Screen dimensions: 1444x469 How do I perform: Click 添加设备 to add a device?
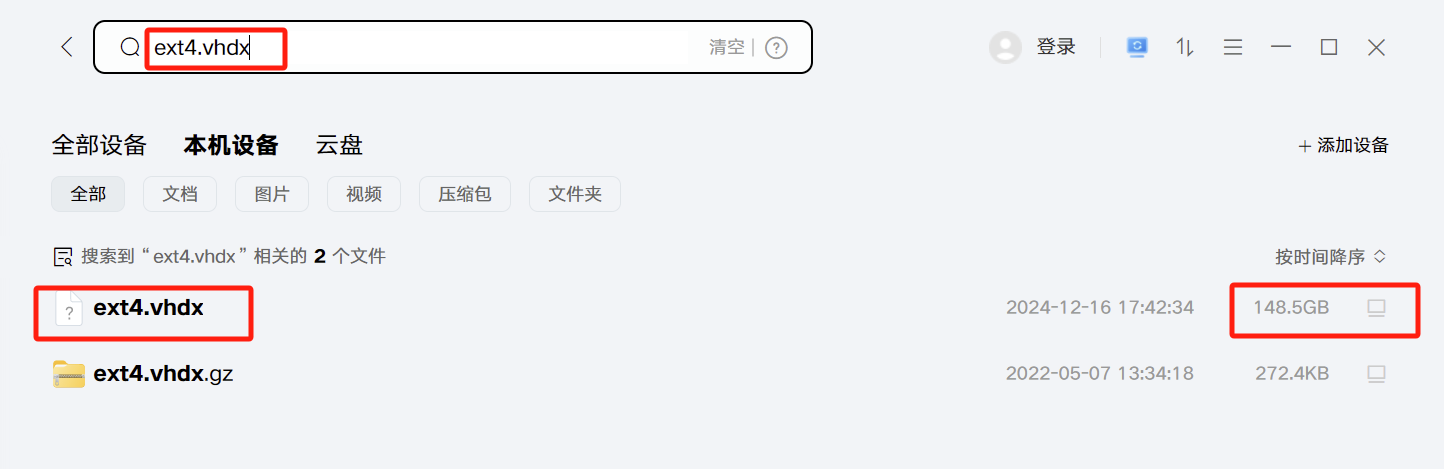[1343, 146]
